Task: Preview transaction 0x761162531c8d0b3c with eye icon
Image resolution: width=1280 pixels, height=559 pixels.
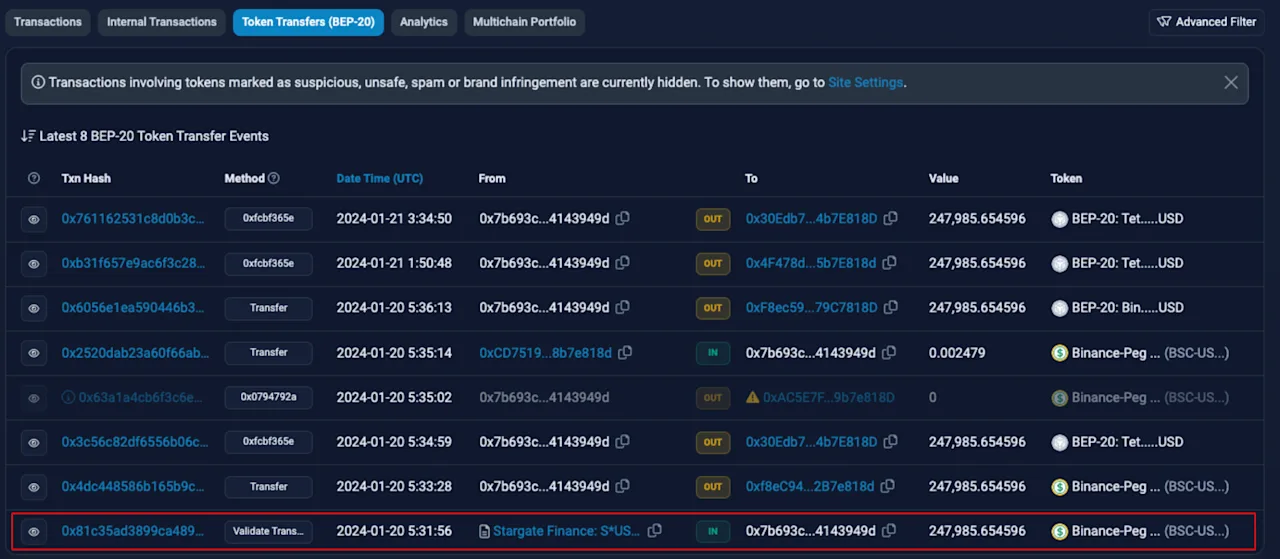Action: 34,219
